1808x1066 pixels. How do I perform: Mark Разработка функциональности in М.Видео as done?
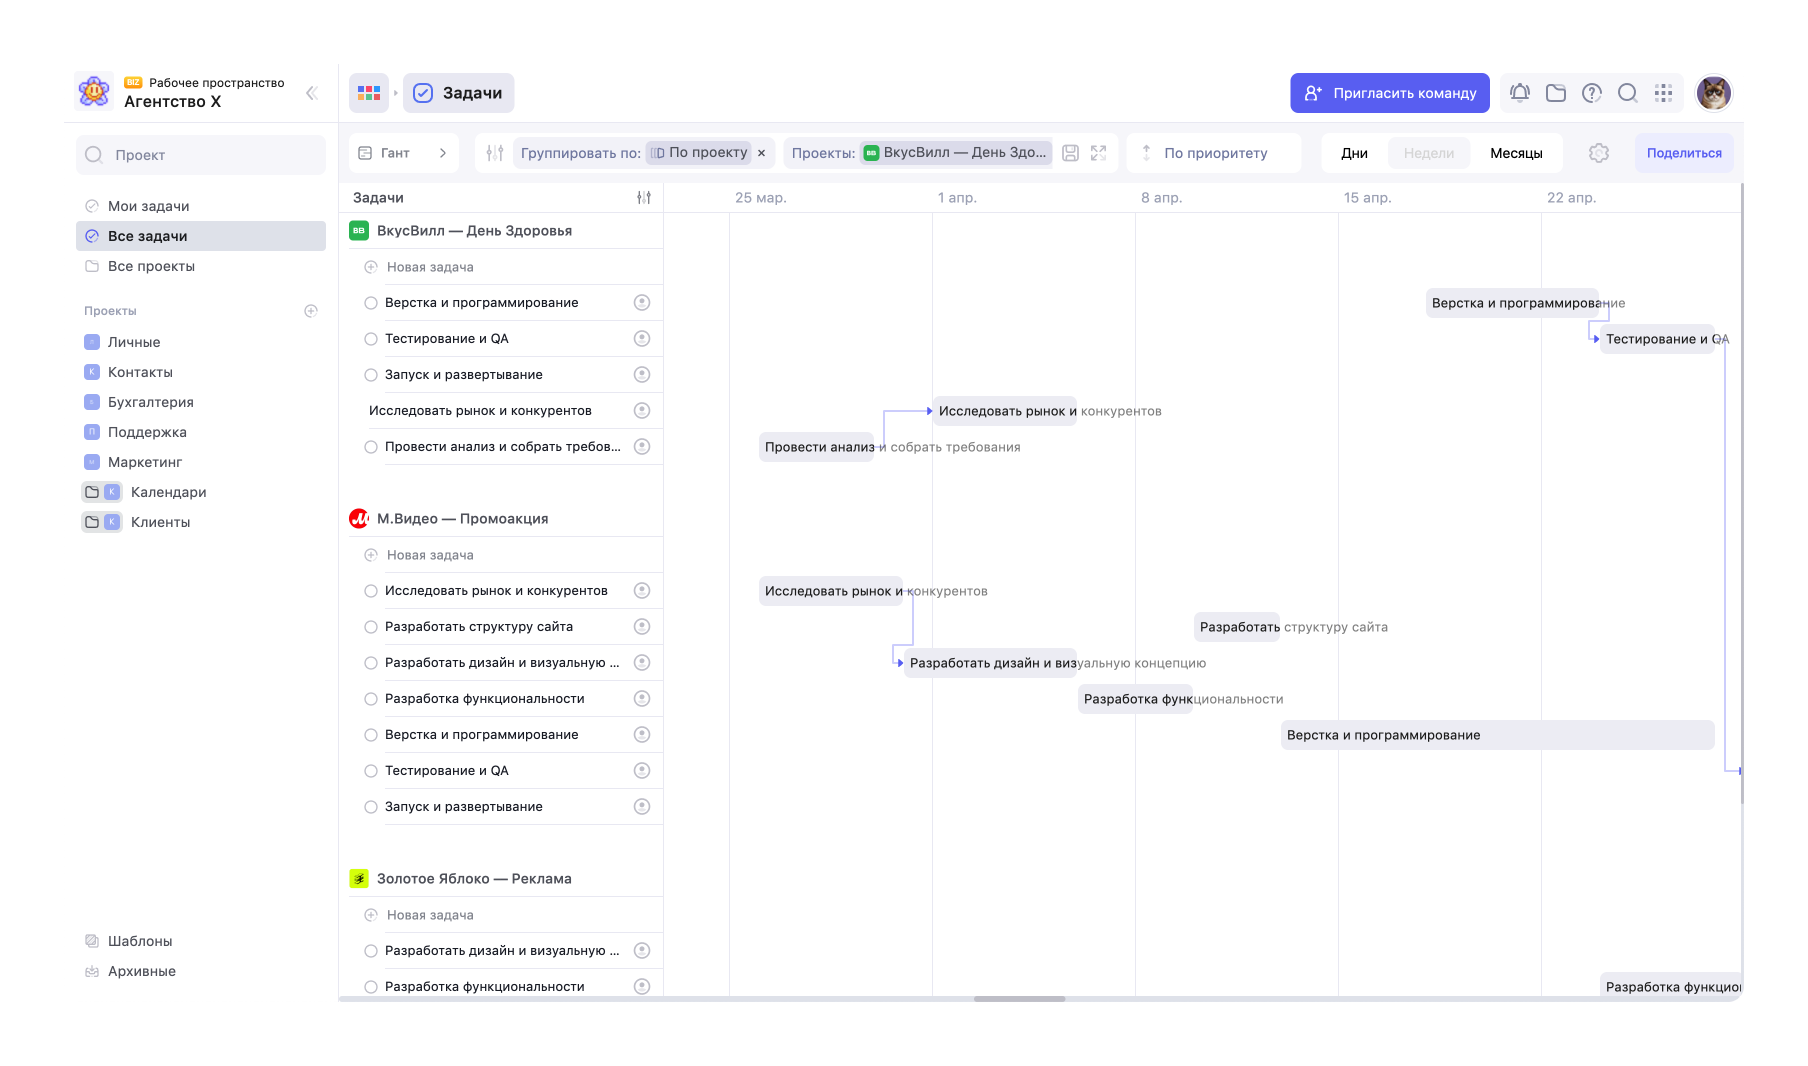(x=371, y=699)
